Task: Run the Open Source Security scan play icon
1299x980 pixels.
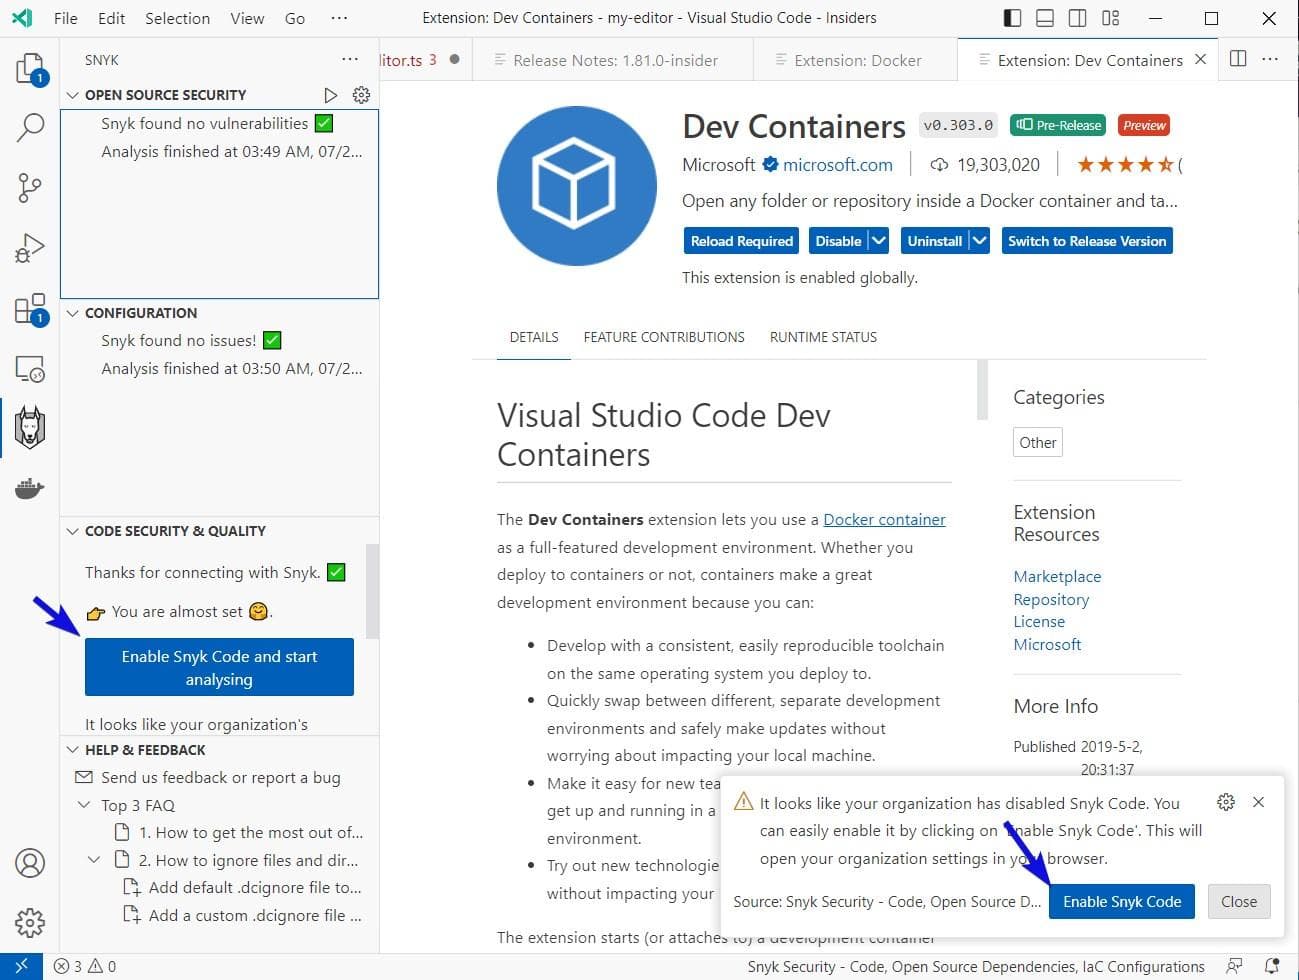Action: click(331, 94)
